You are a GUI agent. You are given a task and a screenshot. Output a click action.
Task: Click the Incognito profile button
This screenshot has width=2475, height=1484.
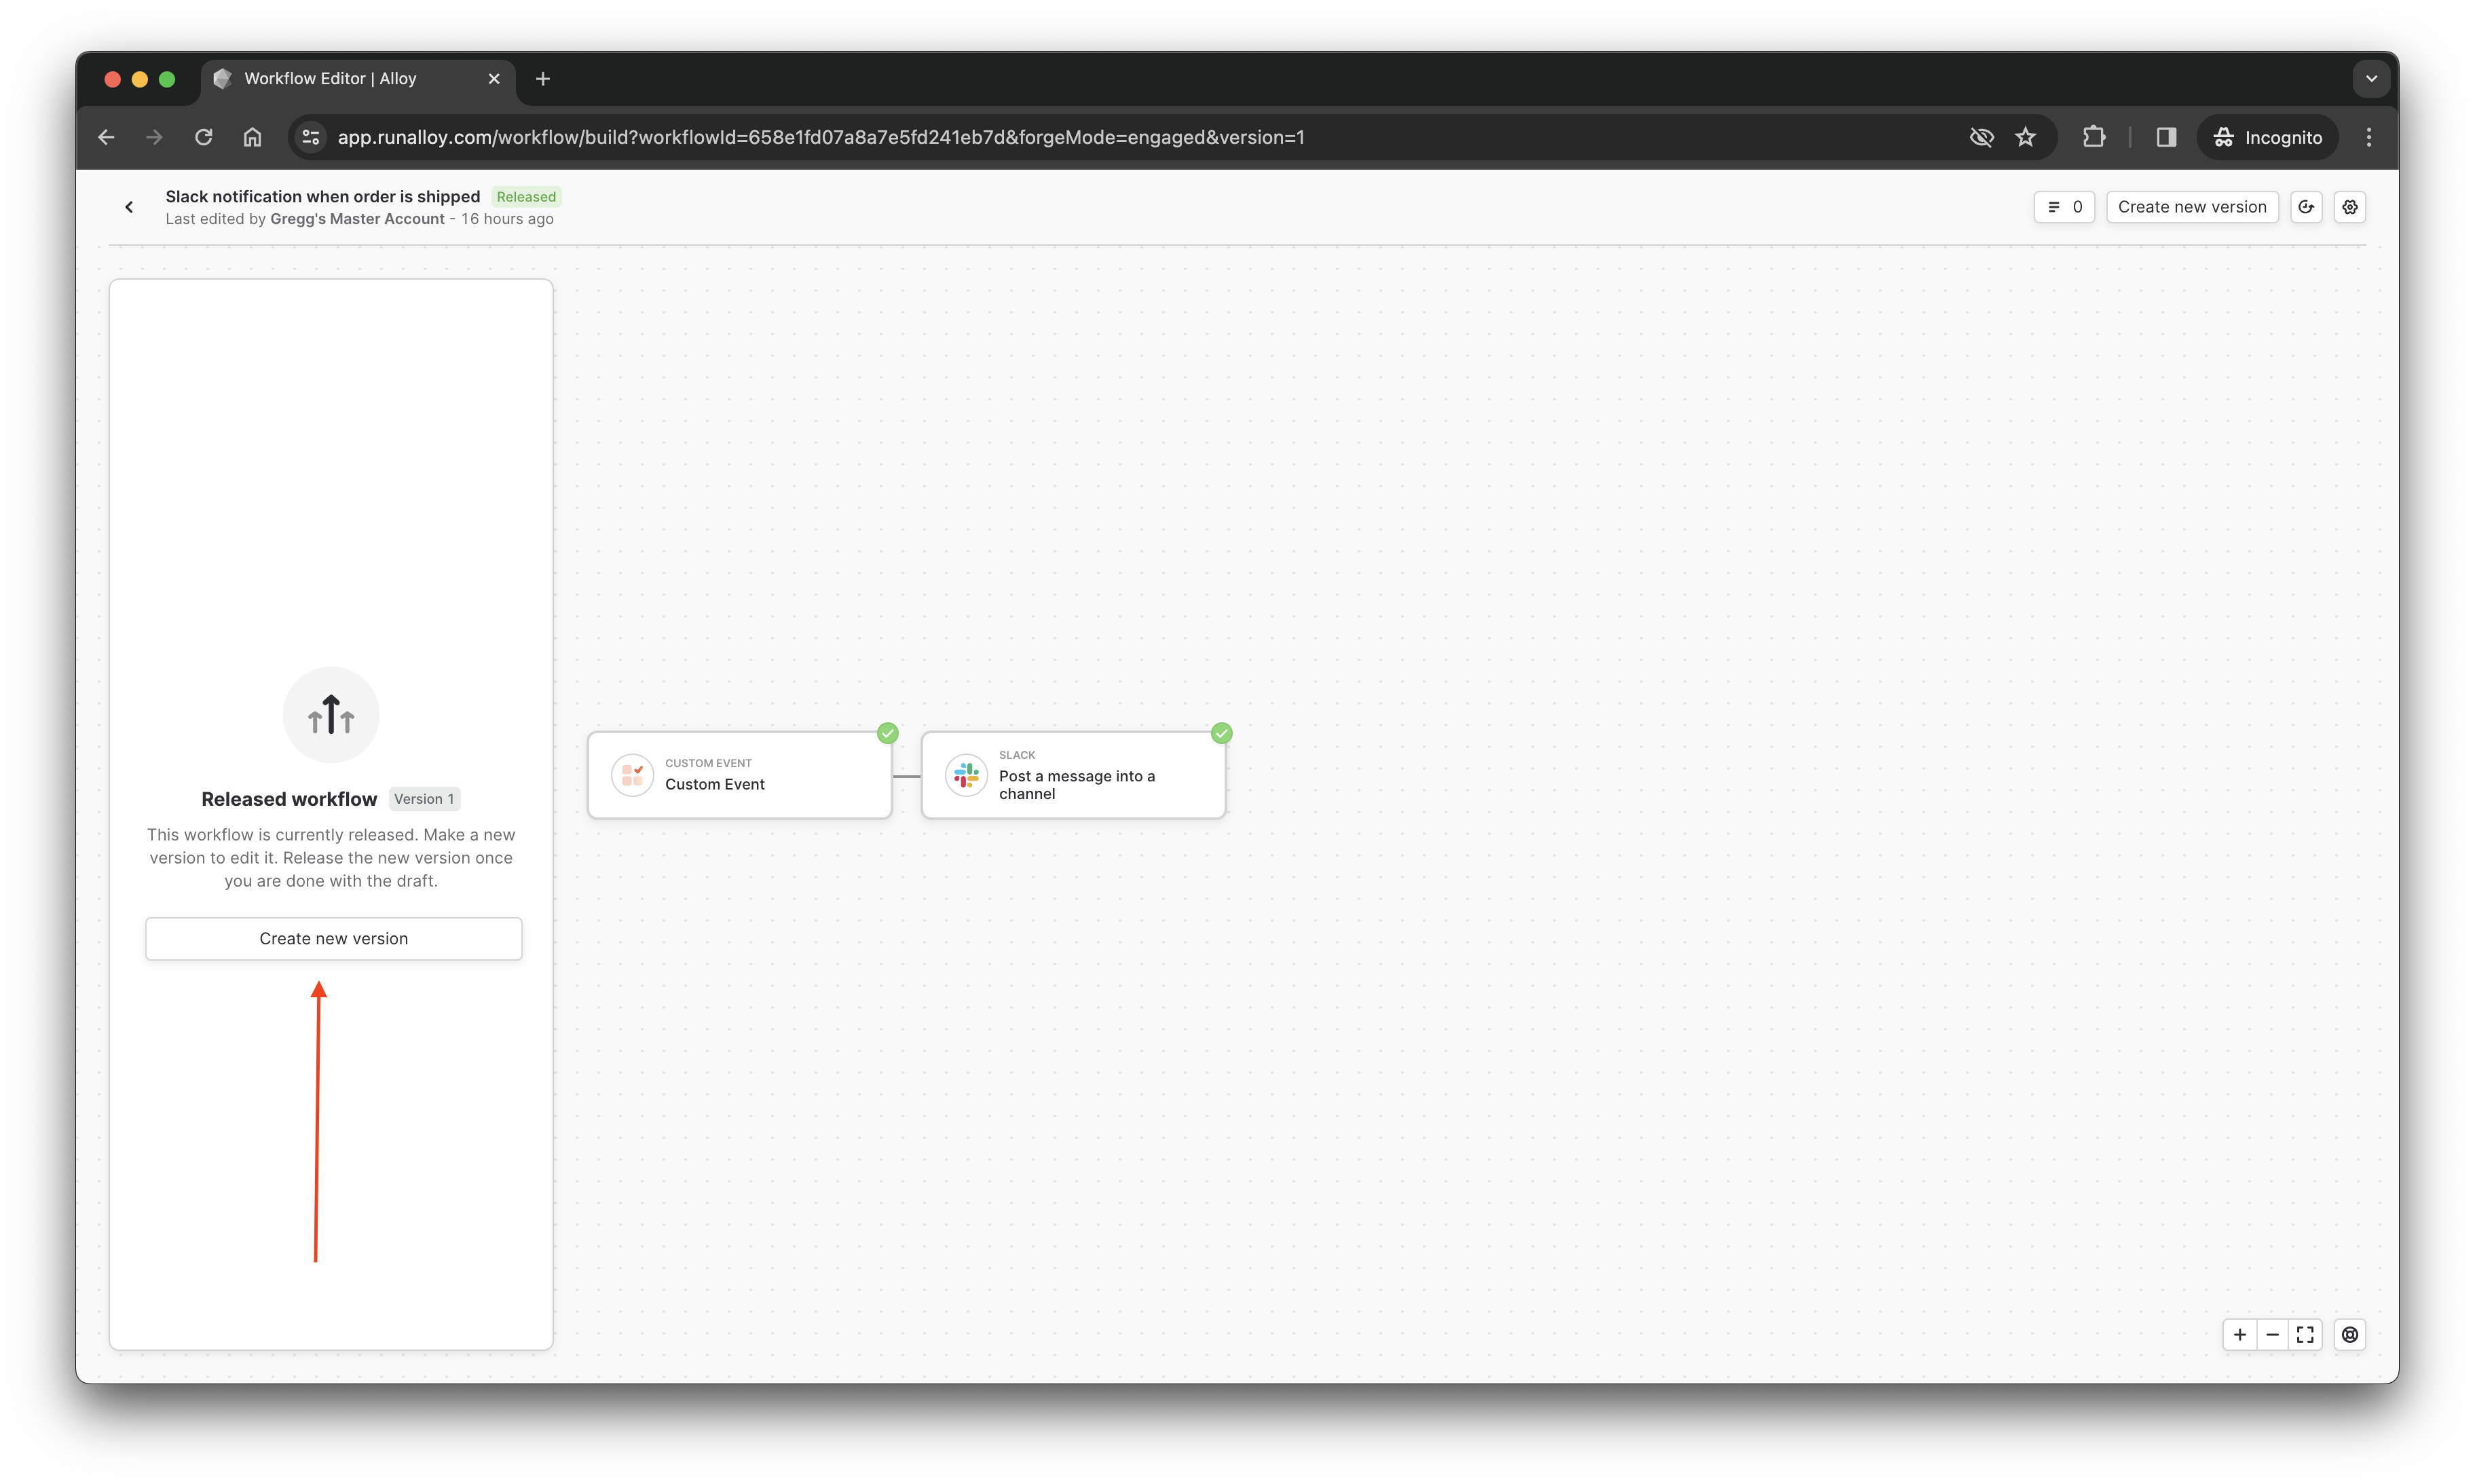point(2267,137)
